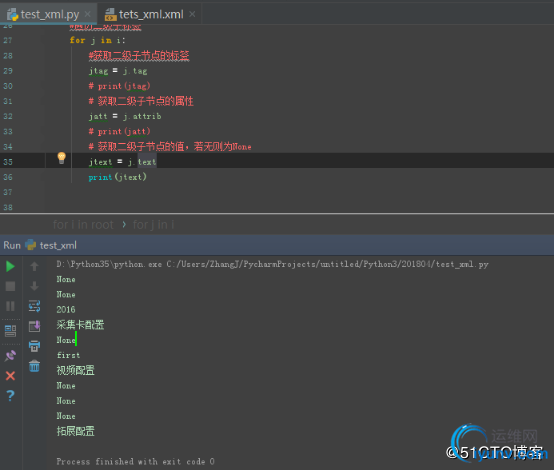Click 'Process finished with exit code 0'
The width and height of the screenshot is (554, 470).
(135, 462)
